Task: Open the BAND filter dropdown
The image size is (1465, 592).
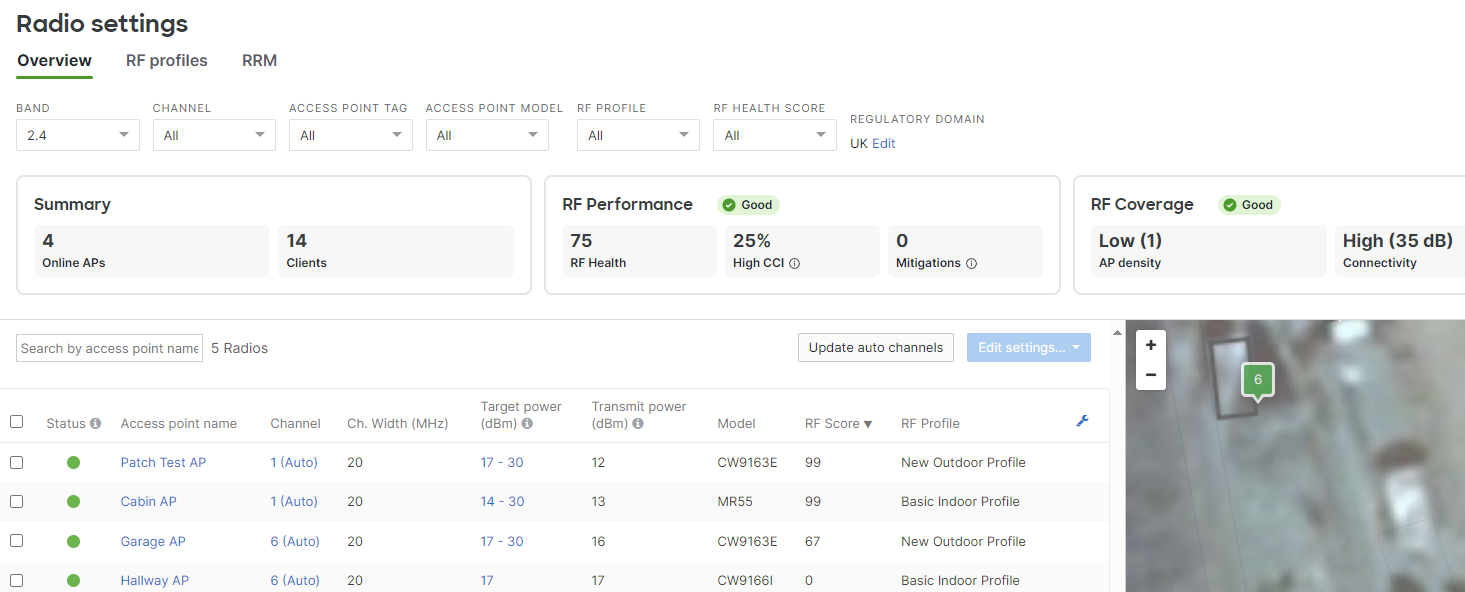Action: pyautogui.click(x=77, y=134)
